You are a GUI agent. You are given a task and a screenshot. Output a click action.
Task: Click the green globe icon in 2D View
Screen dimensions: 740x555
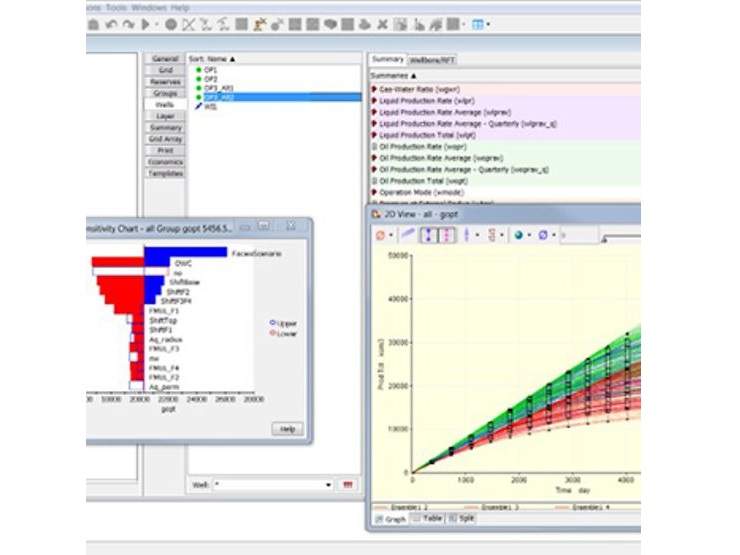(x=518, y=236)
